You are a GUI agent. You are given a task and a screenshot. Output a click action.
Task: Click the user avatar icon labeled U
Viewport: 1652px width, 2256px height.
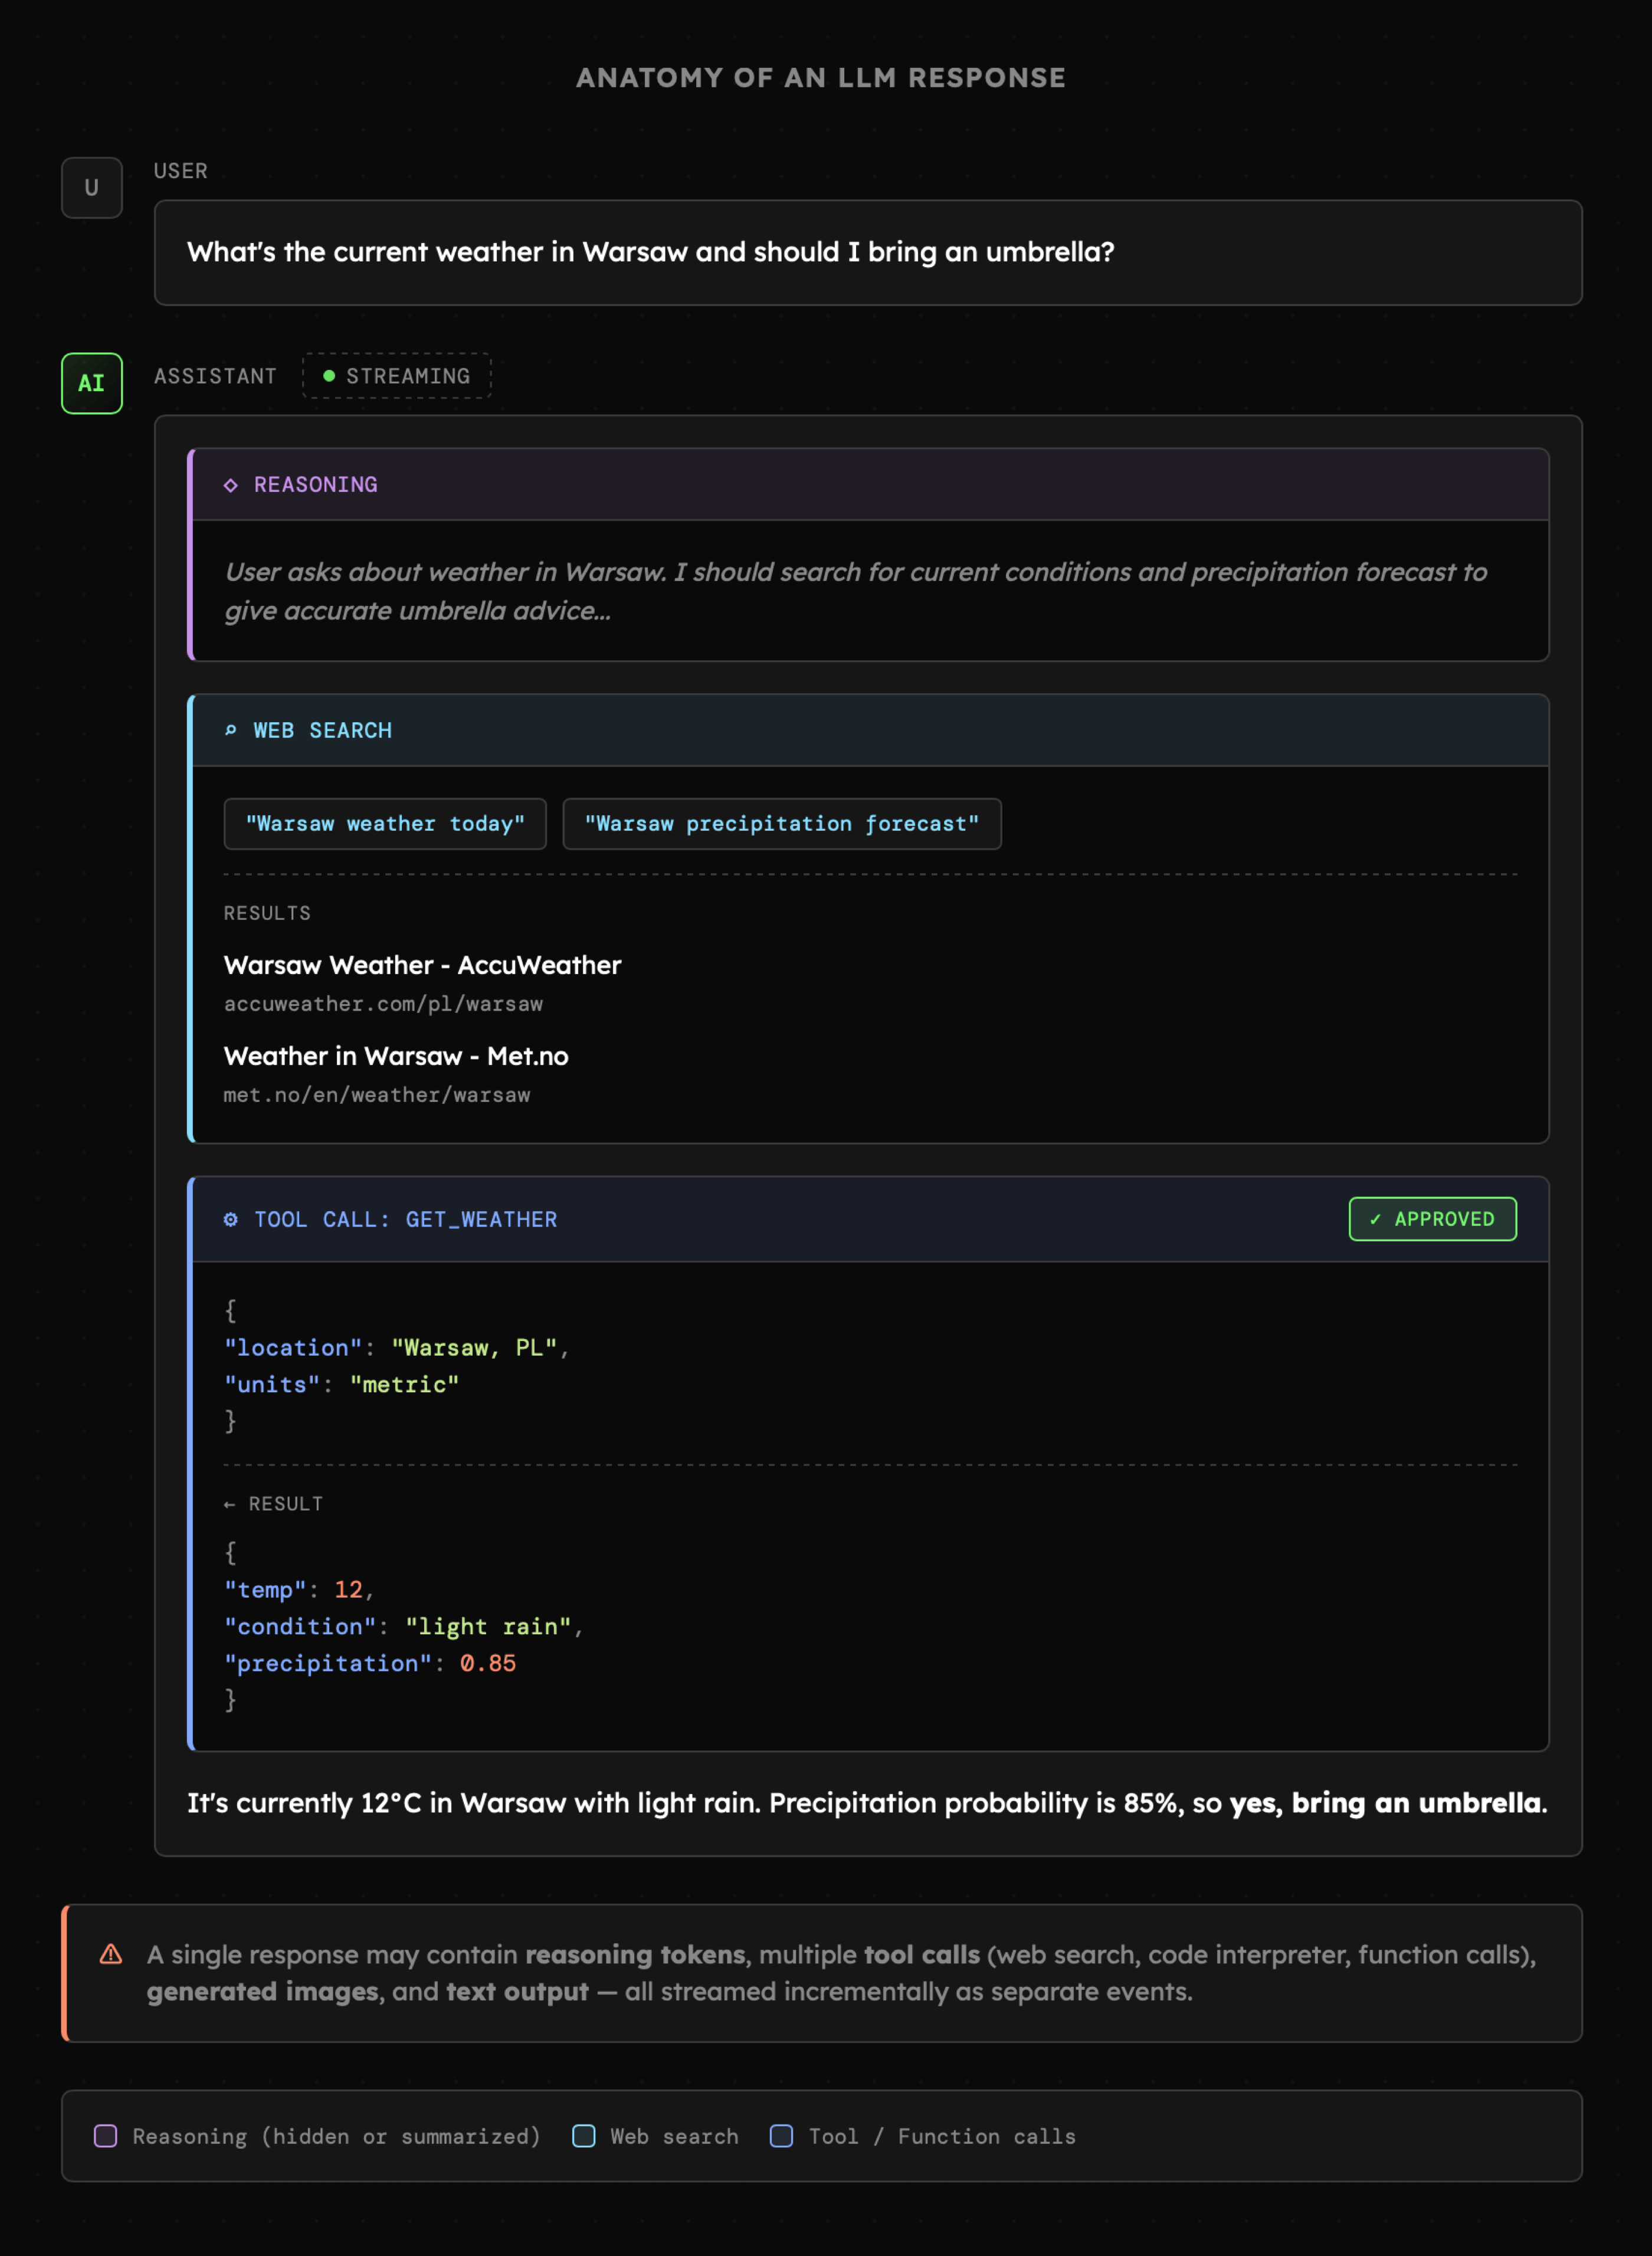pyautogui.click(x=91, y=187)
